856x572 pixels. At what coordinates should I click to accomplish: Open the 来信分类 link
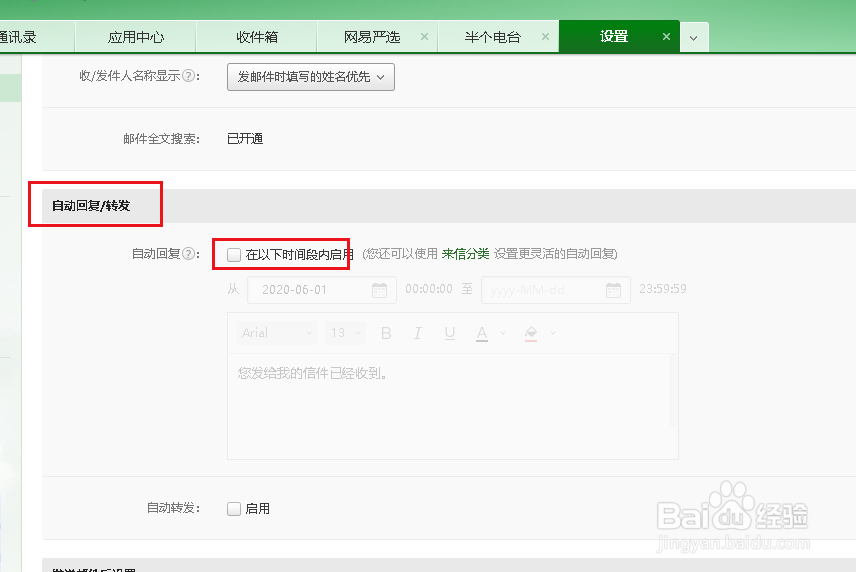click(x=465, y=254)
